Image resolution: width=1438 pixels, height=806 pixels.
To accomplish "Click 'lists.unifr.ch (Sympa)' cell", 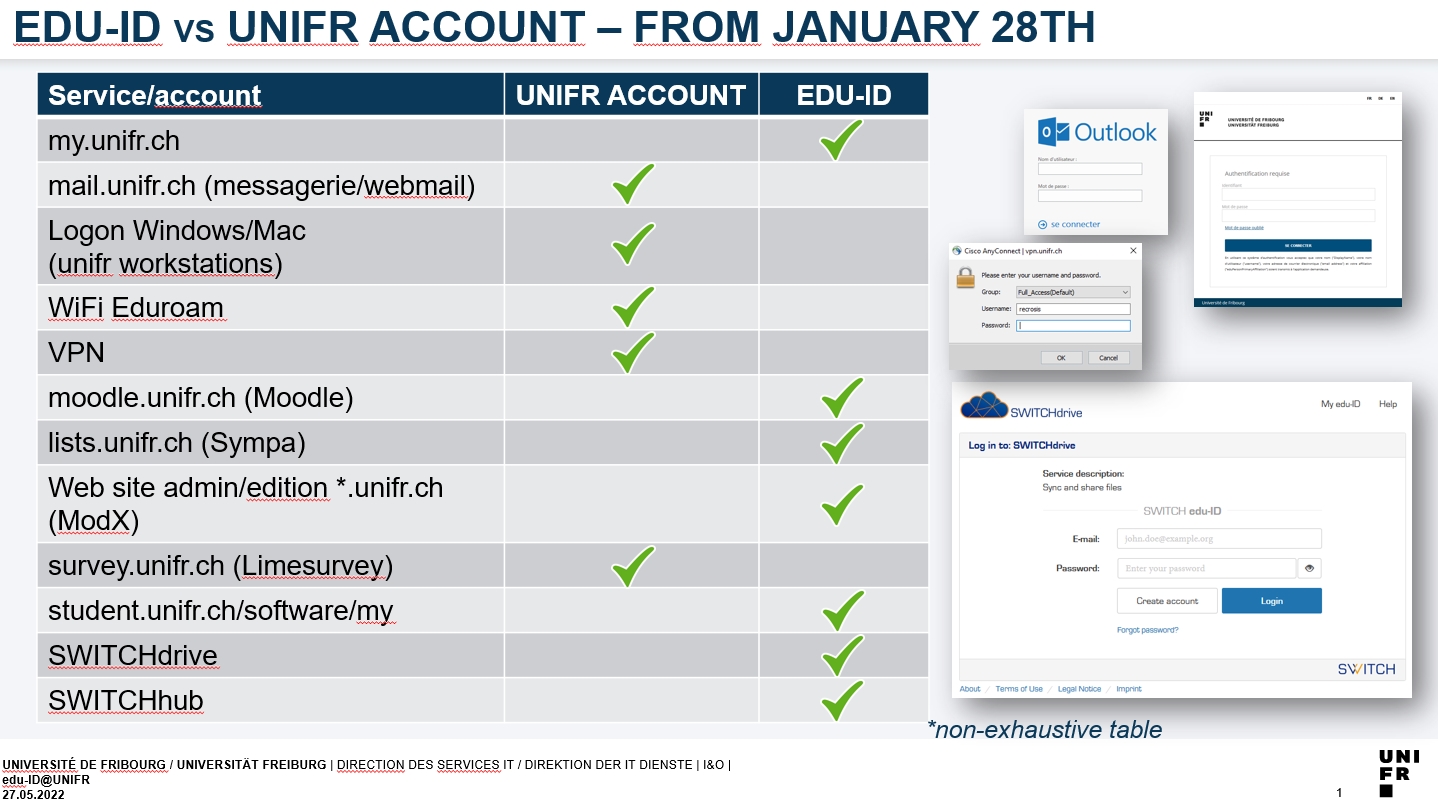I will [271, 442].
